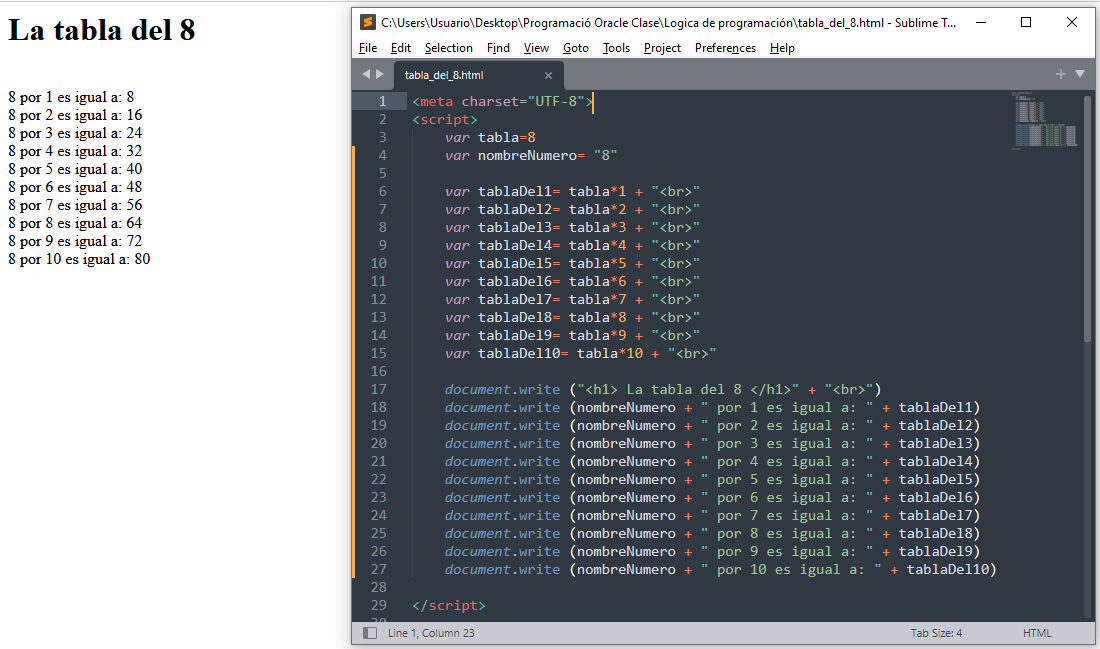Close the Sublime Text window
This screenshot has width=1100, height=649.
[x=1071, y=22]
